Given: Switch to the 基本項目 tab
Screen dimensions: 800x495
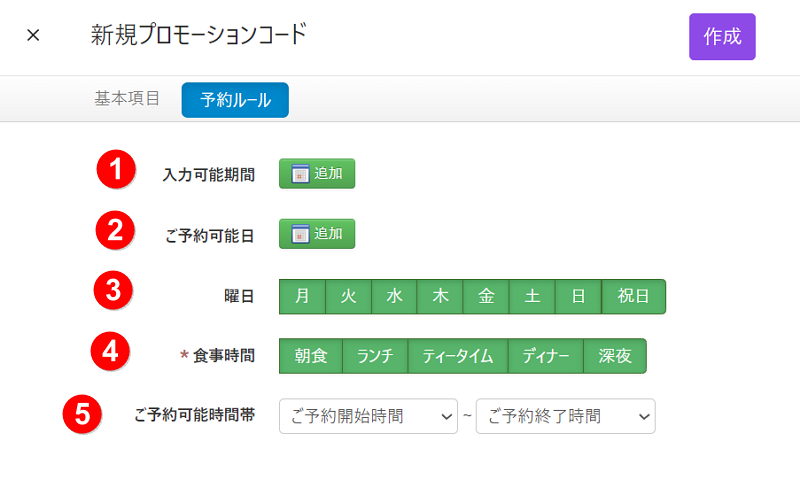Looking at the screenshot, I should click(127, 99).
